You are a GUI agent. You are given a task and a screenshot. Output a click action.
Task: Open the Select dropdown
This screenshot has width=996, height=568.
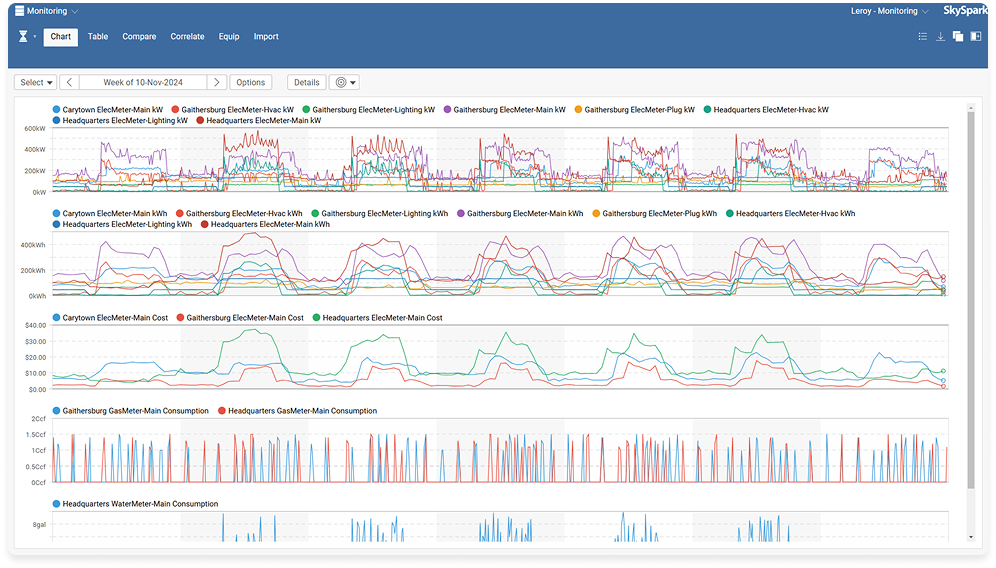(x=36, y=82)
